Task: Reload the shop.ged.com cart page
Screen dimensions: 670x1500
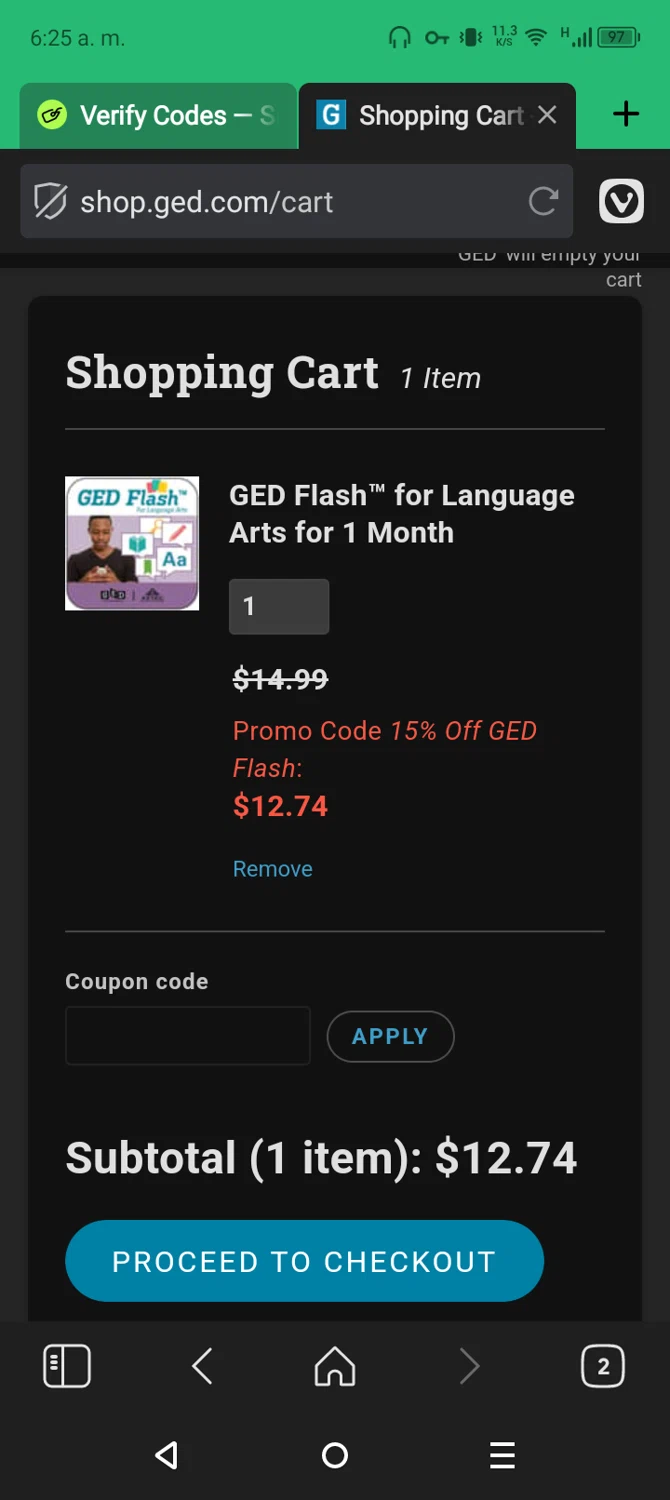Action: (x=543, y=202)
